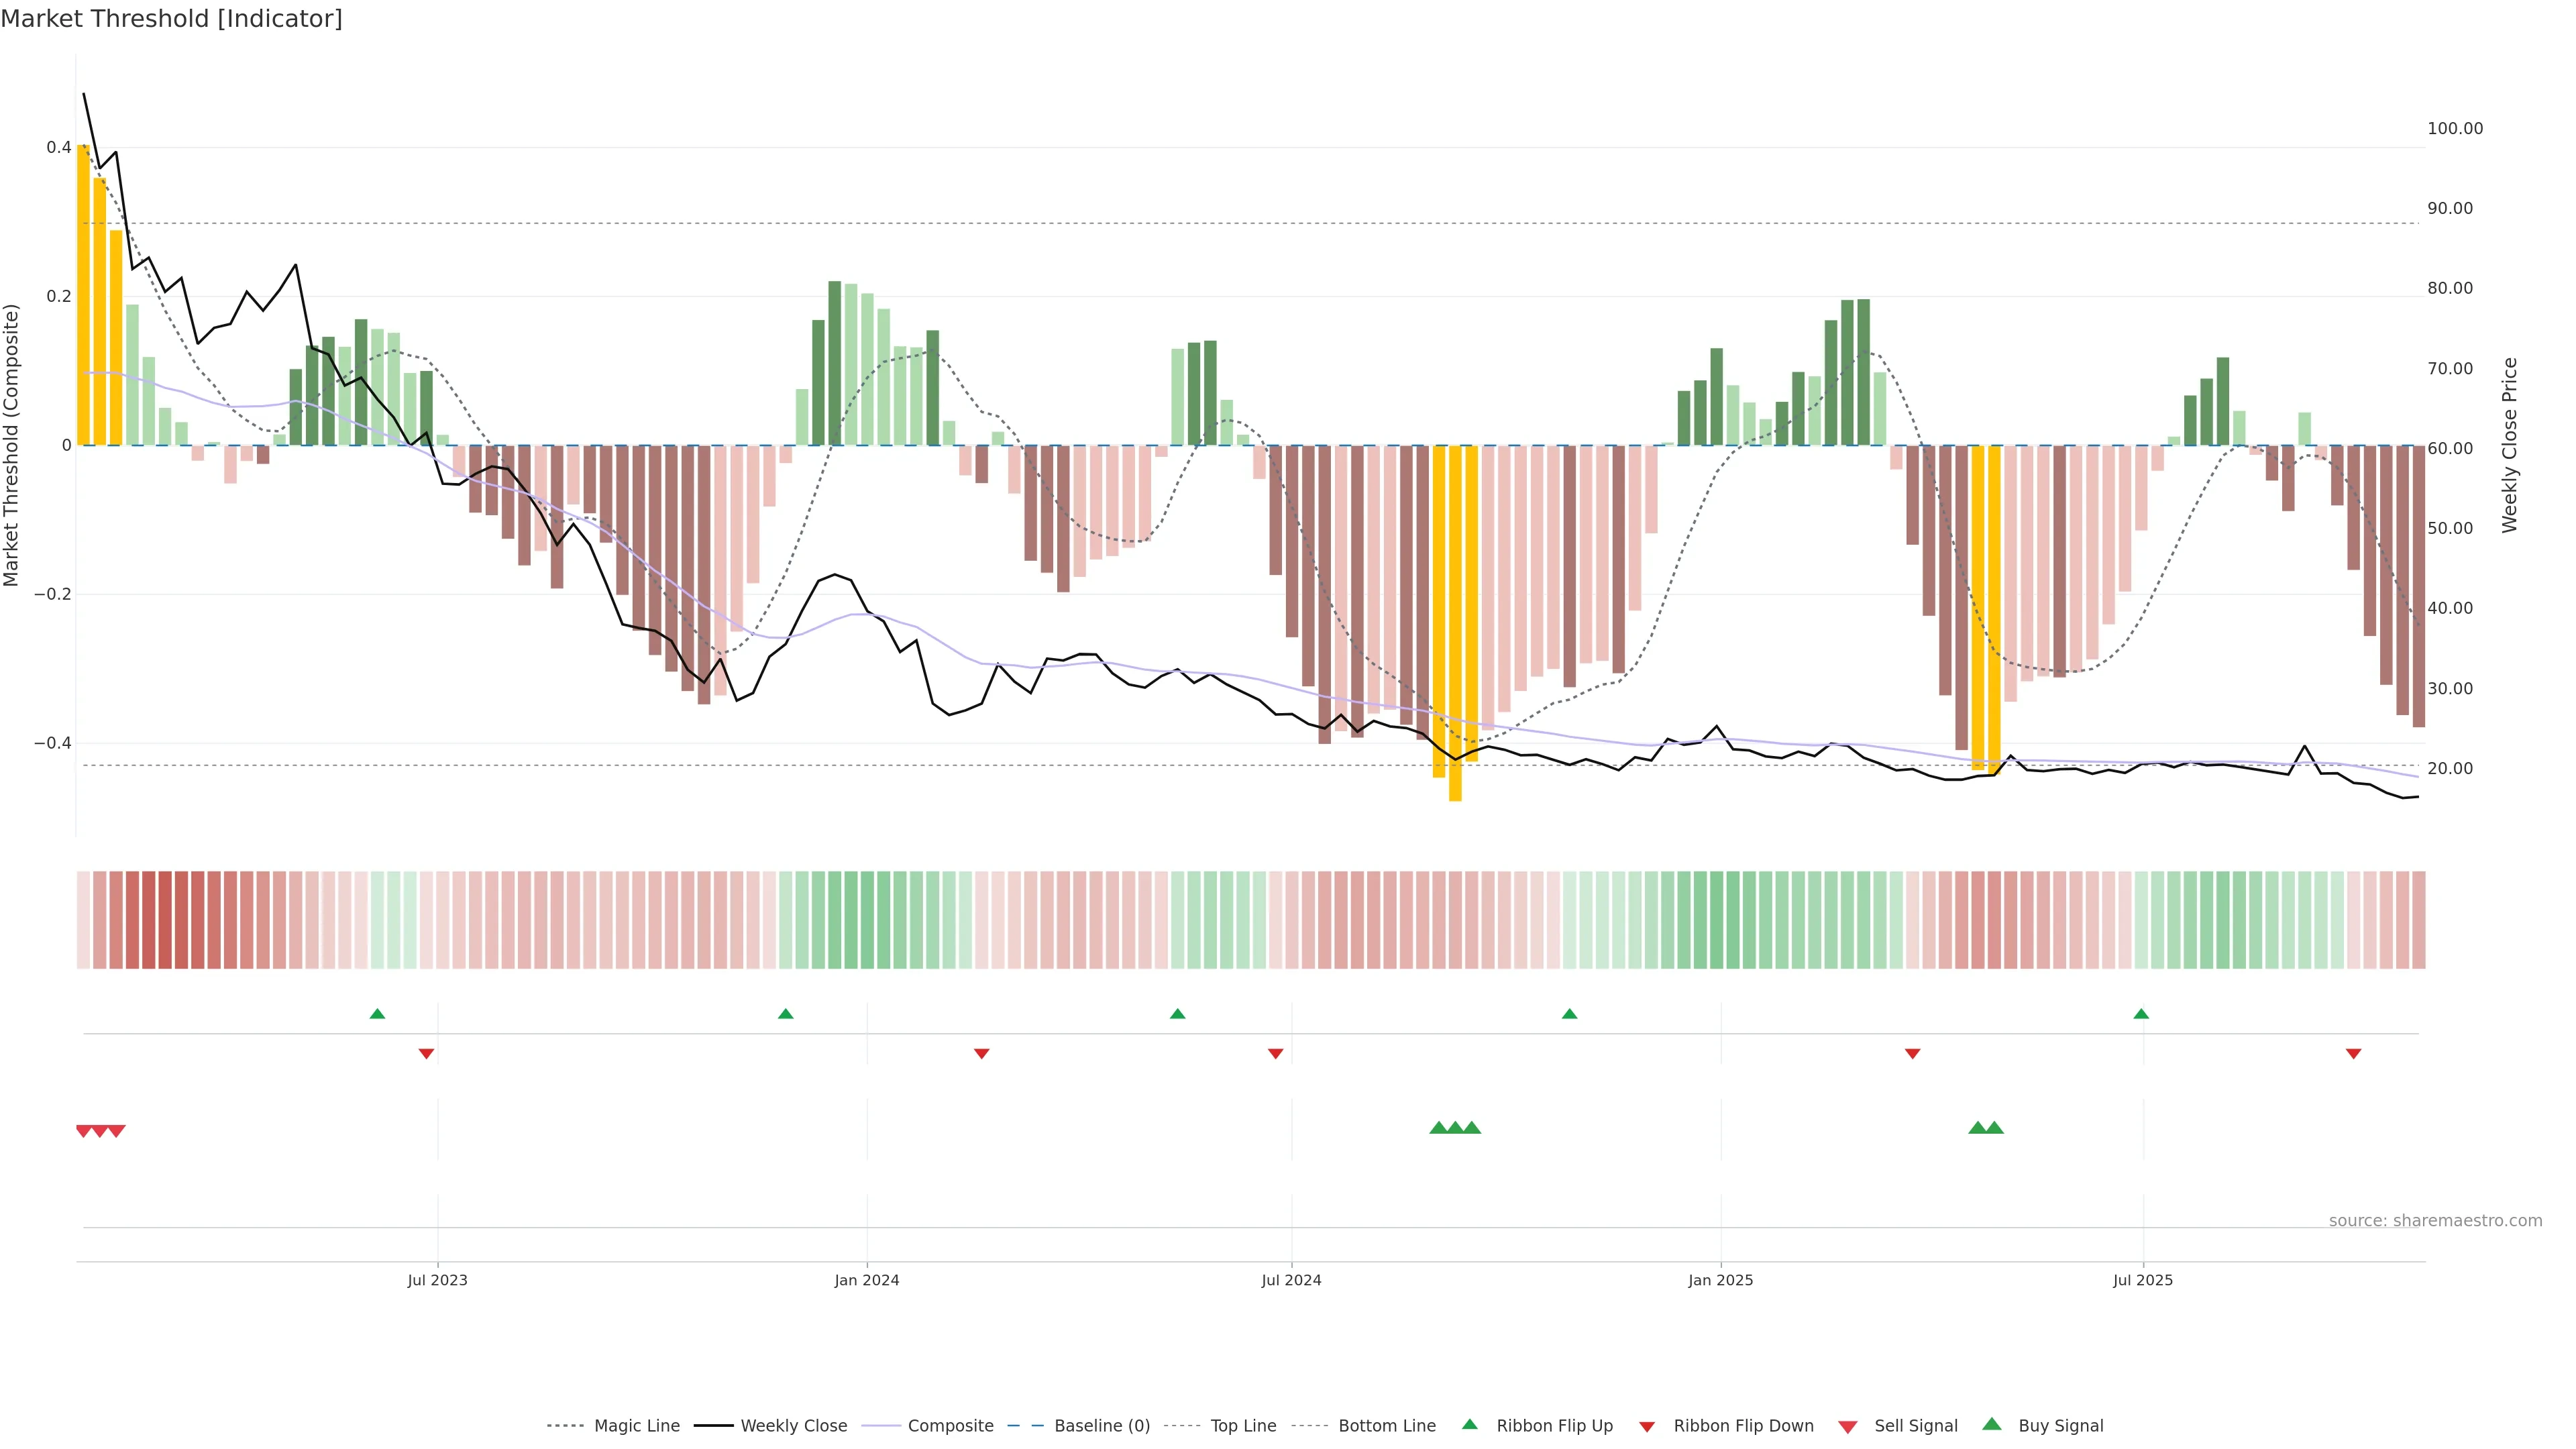
Task: Click the Weekly Close Price axis title
Action: 2510,445
